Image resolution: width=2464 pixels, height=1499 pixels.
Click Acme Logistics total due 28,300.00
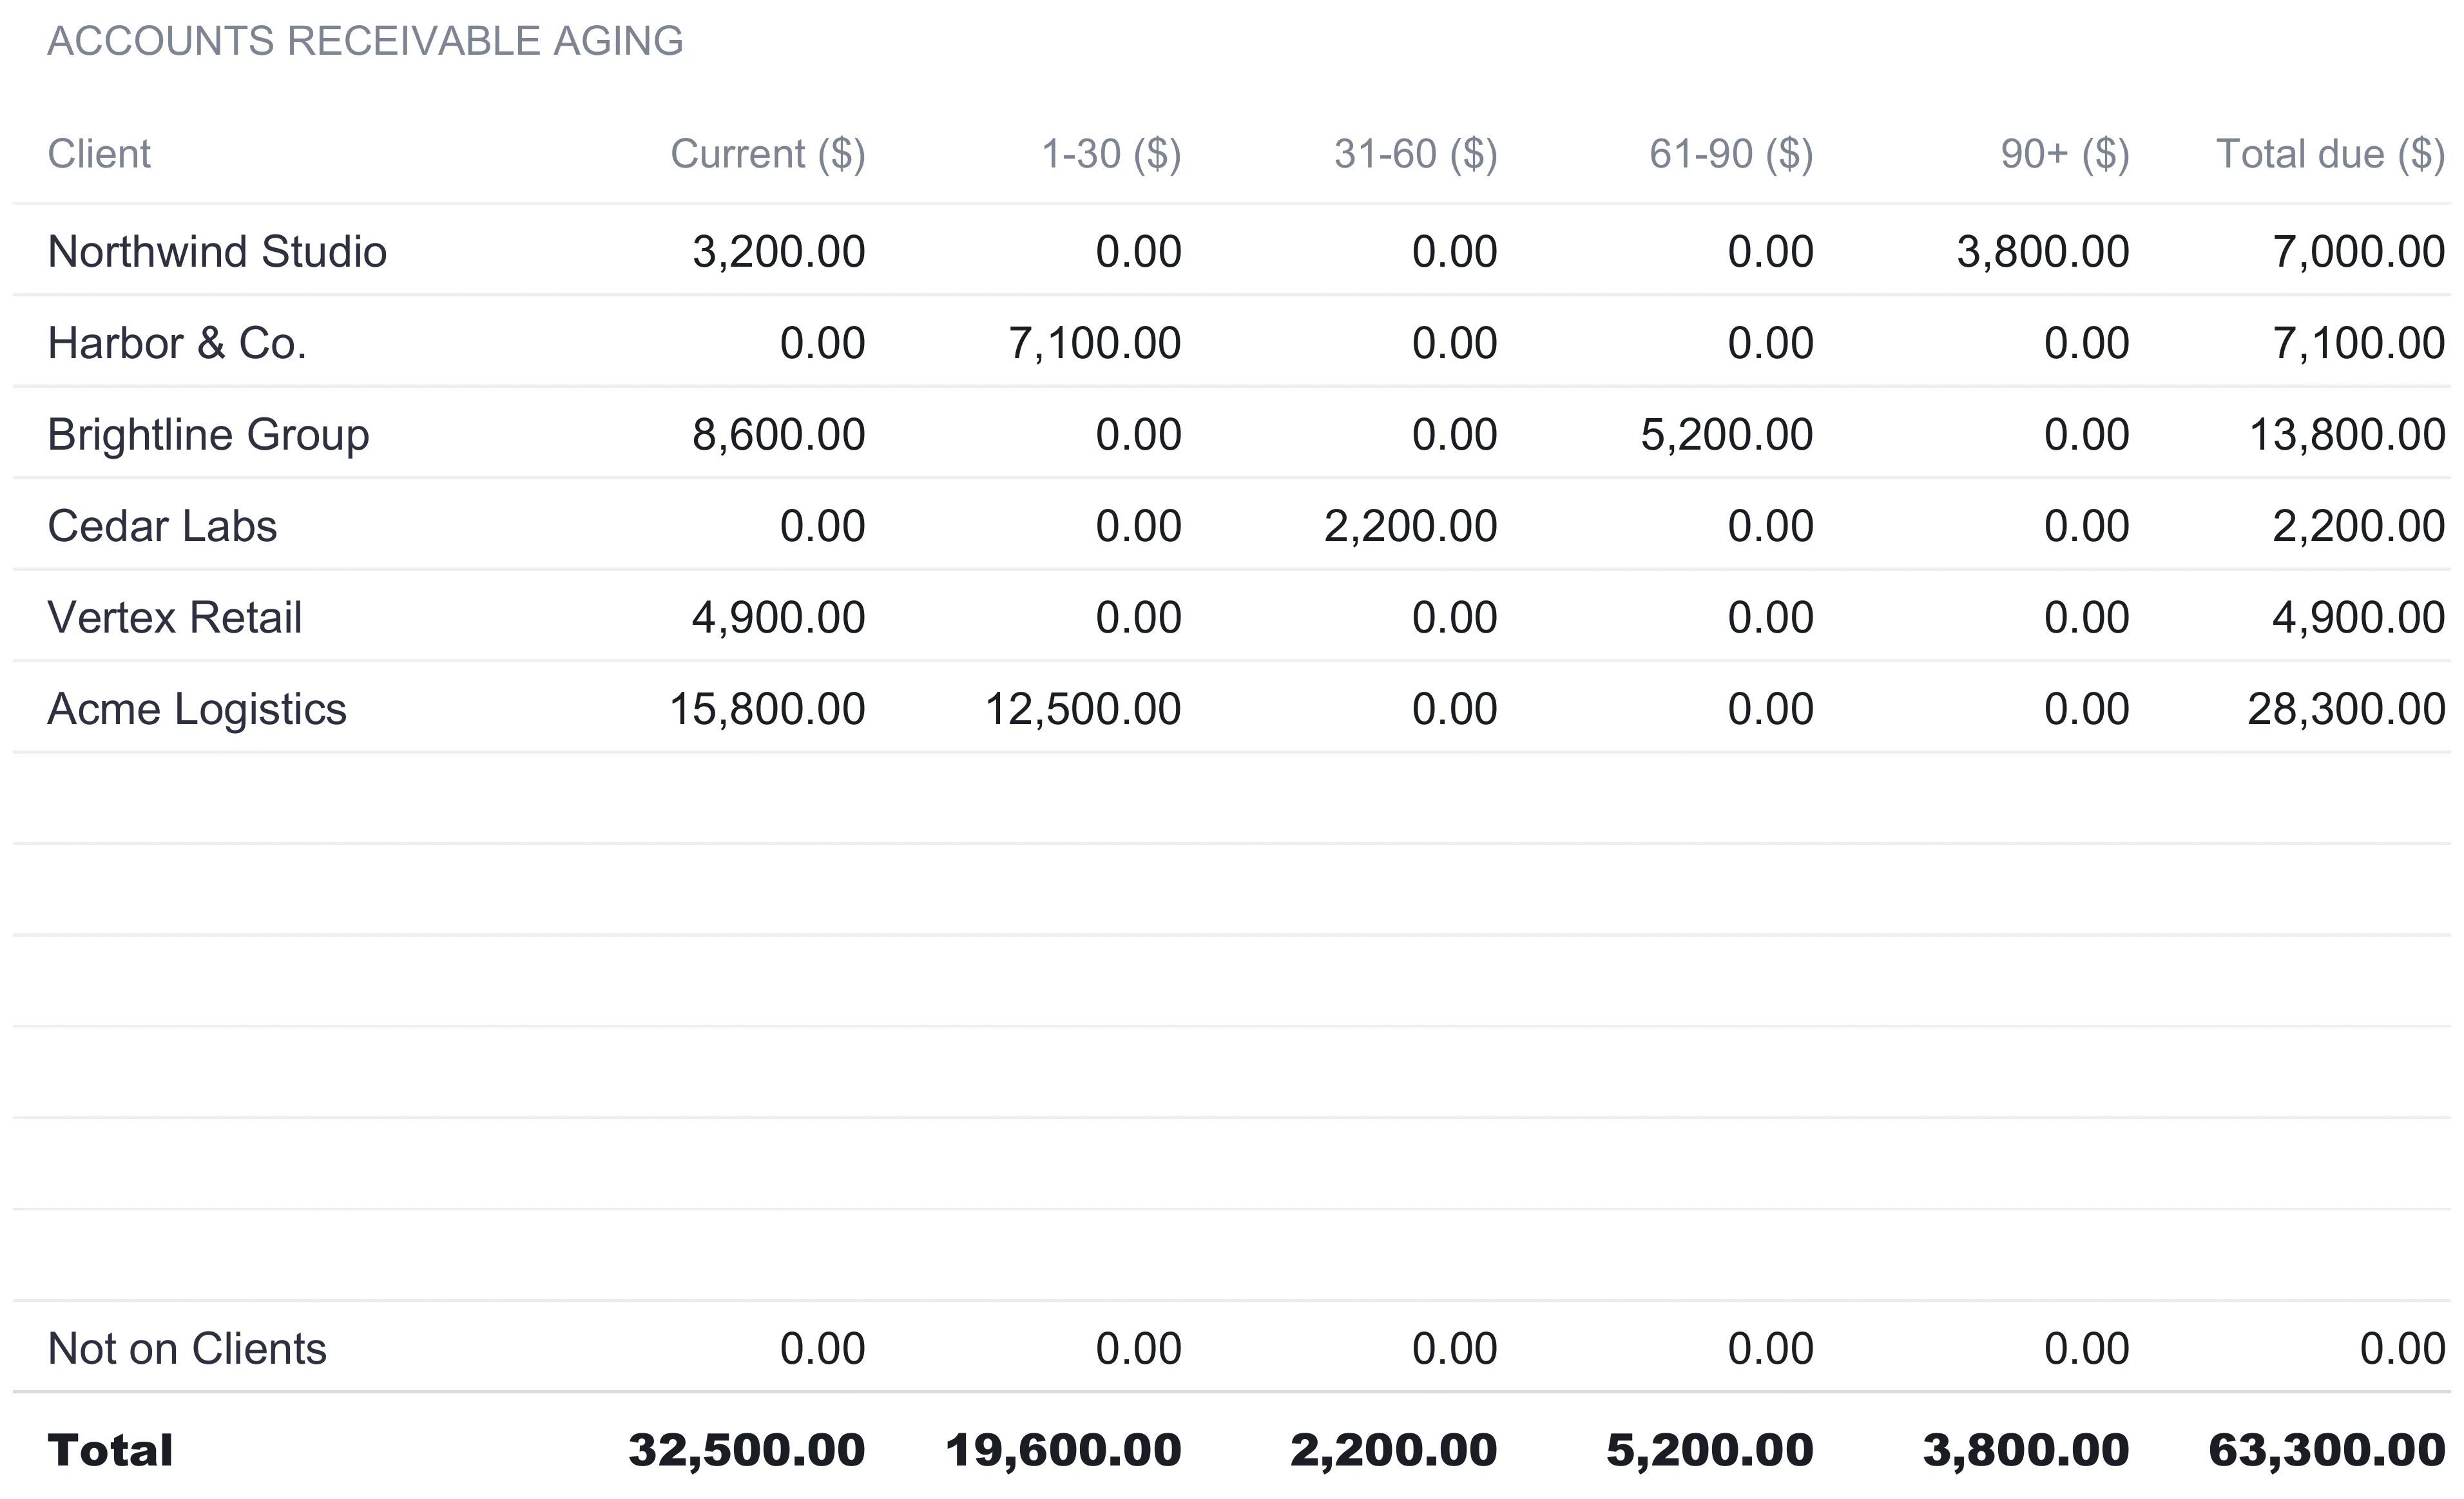pyautogui.click(x=2347, y=710)
